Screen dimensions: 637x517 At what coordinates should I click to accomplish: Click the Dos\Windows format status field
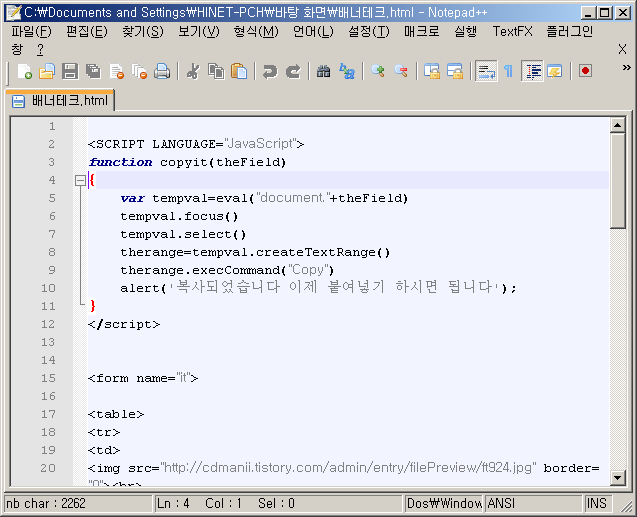click(443, 504)
